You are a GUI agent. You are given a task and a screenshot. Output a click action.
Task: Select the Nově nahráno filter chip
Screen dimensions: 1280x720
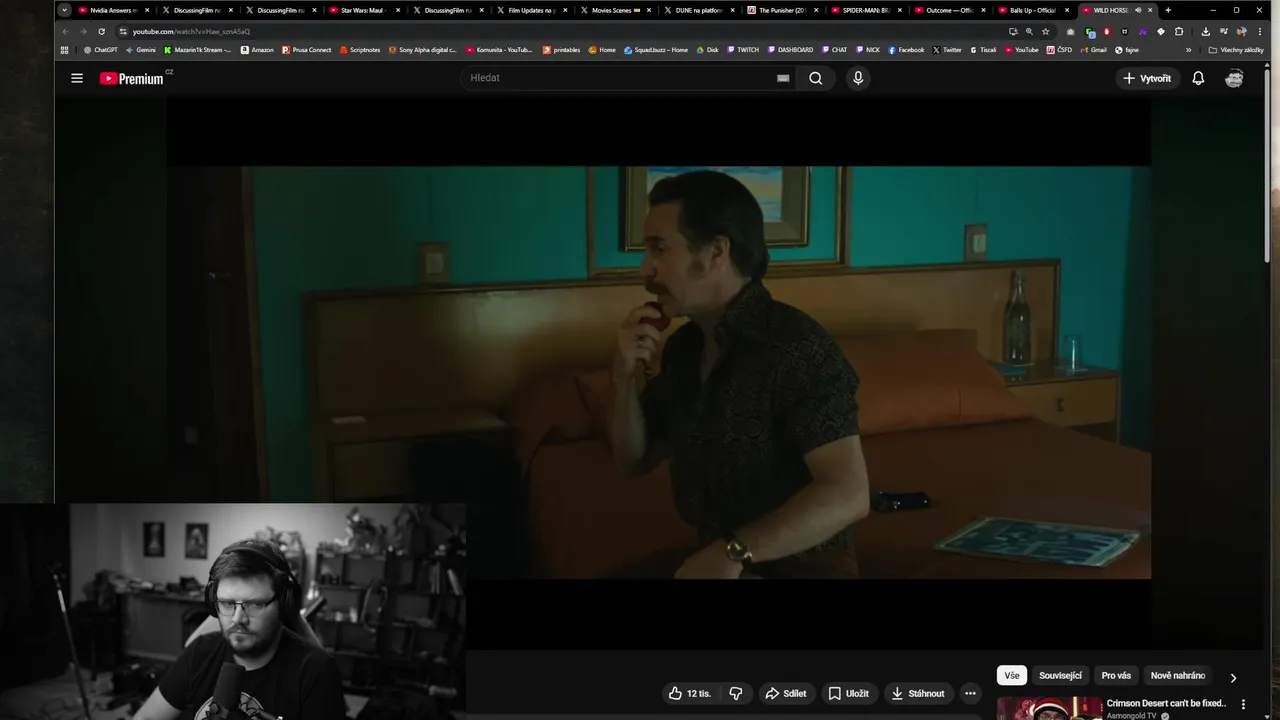pyautogui.click(x=1178, y=676)
